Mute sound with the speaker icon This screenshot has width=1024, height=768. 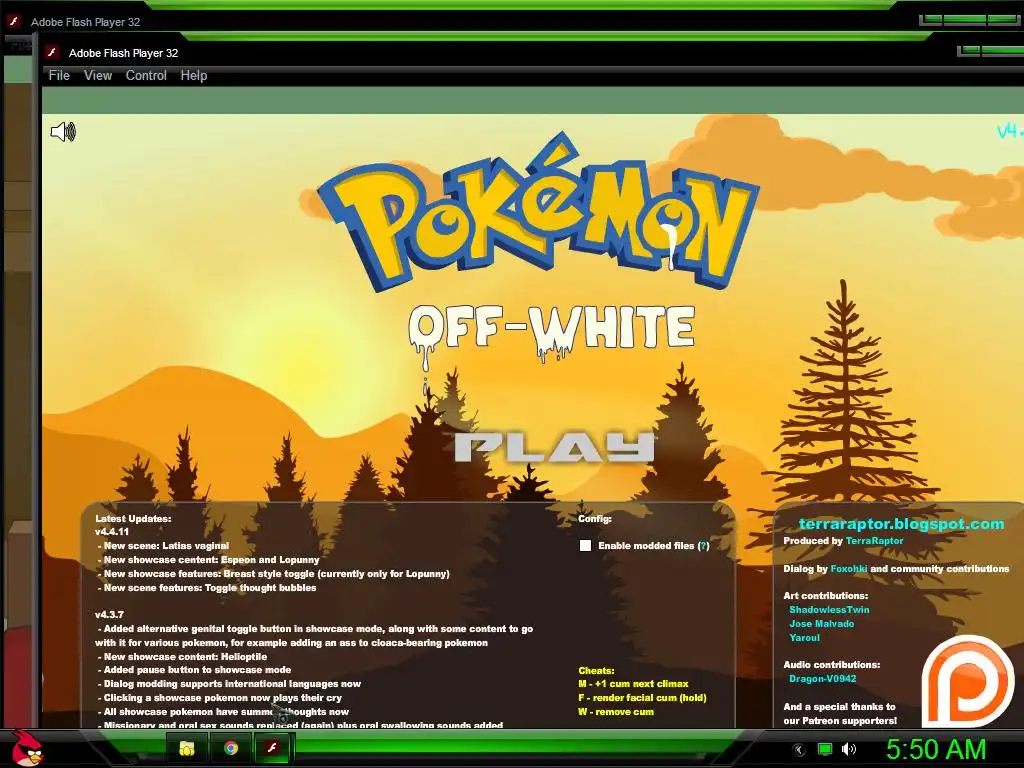click(x=63, y=132)
